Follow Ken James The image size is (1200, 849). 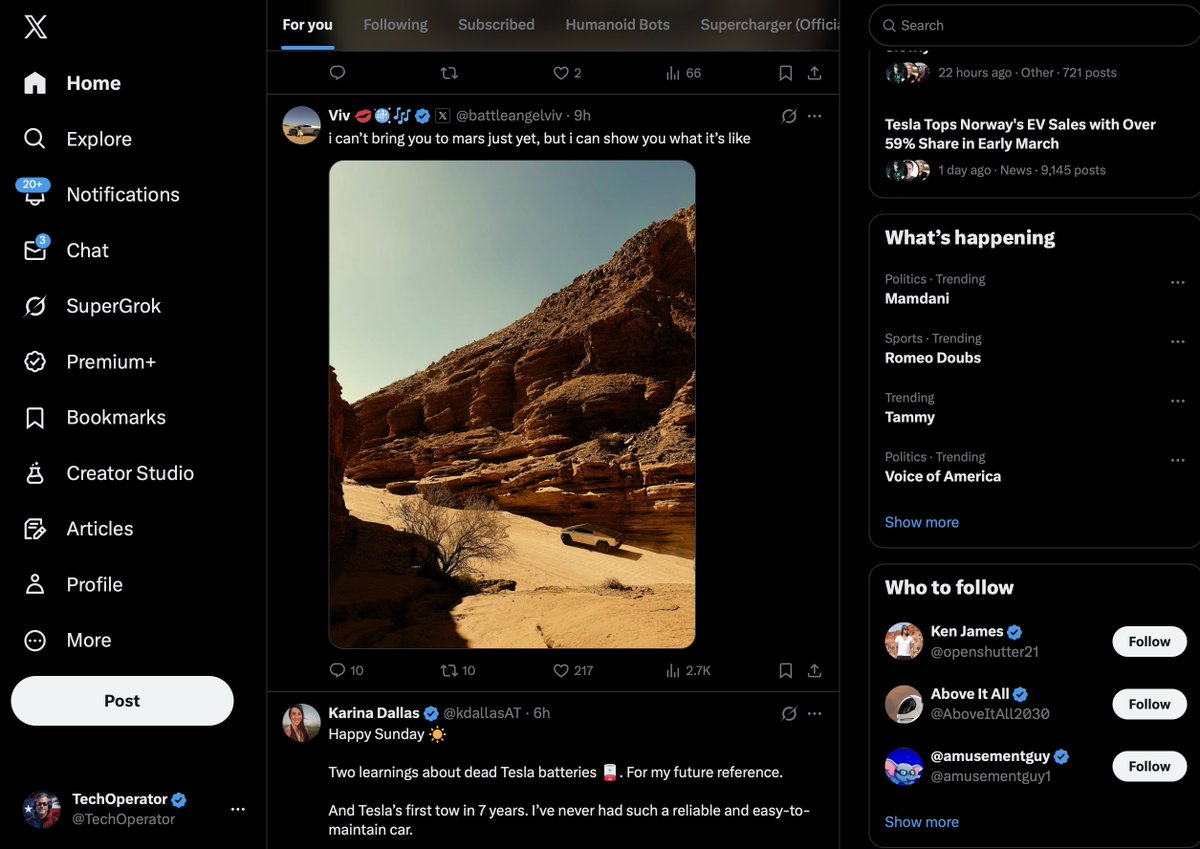pyautogui.click(x=1148, y=641)
